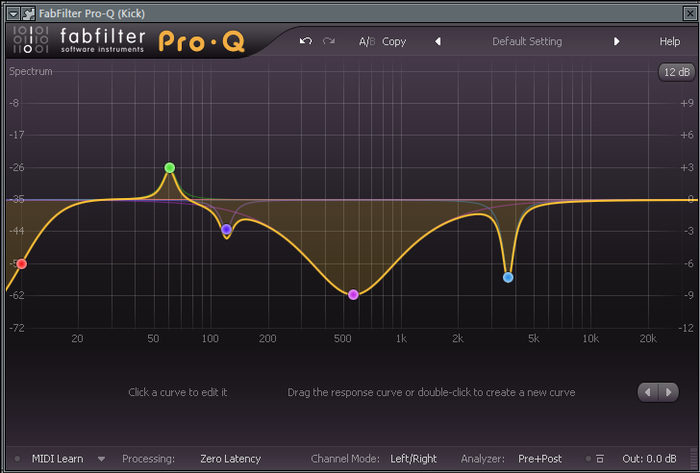Click the '20k' frequency axis label
This screenshot has height=473, width=700.
click(x=648, y=339)
